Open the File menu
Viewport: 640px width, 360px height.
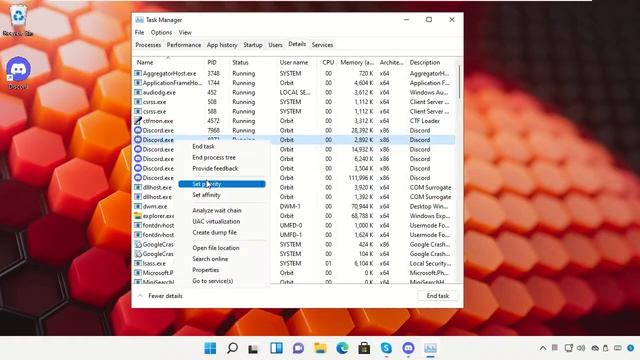pos(140,32)
